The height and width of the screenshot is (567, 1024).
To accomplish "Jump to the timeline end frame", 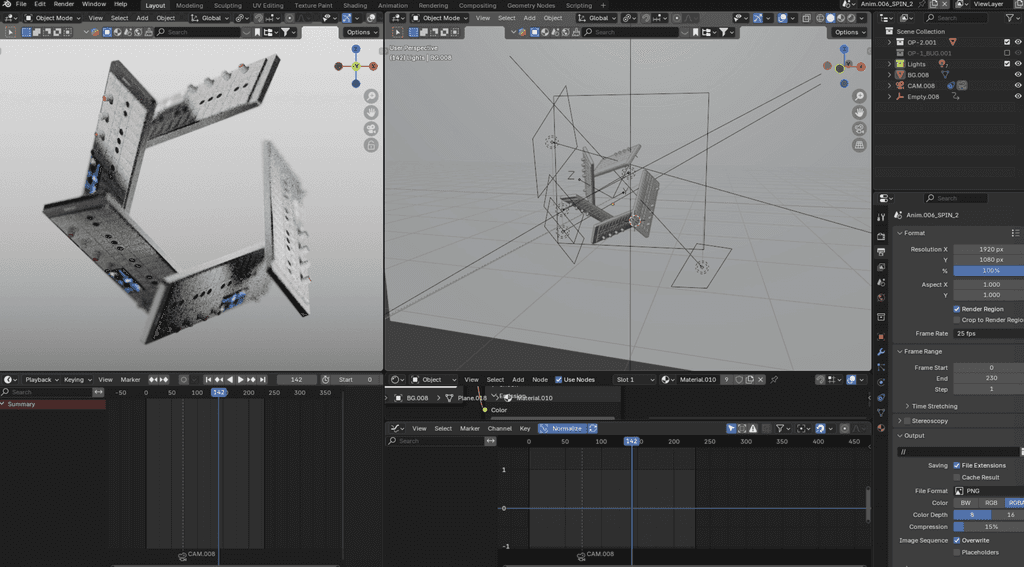I will 263,380.
